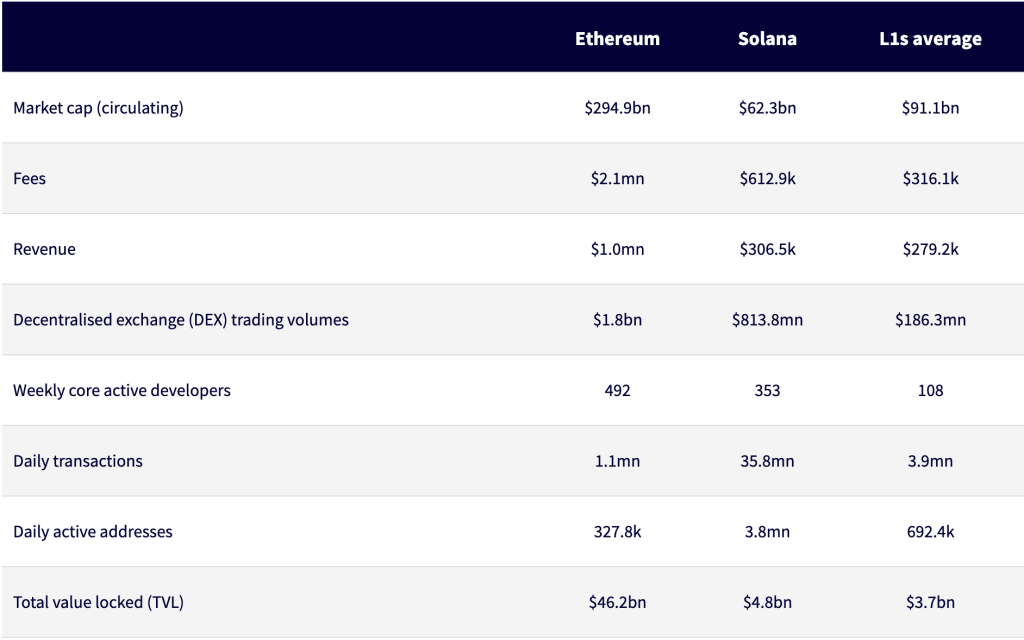Select the Daily transactions row label
1024x640 pixels.
78,460
